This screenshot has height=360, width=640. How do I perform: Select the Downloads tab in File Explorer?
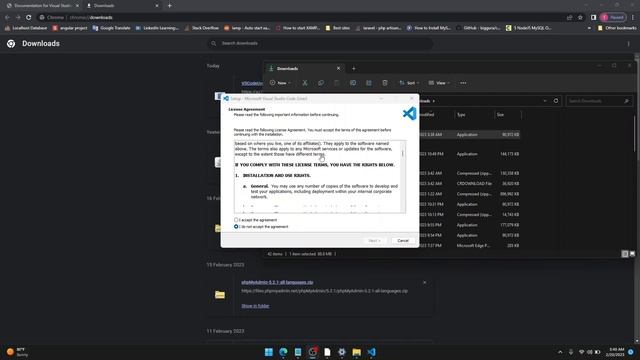pos(304,69)
